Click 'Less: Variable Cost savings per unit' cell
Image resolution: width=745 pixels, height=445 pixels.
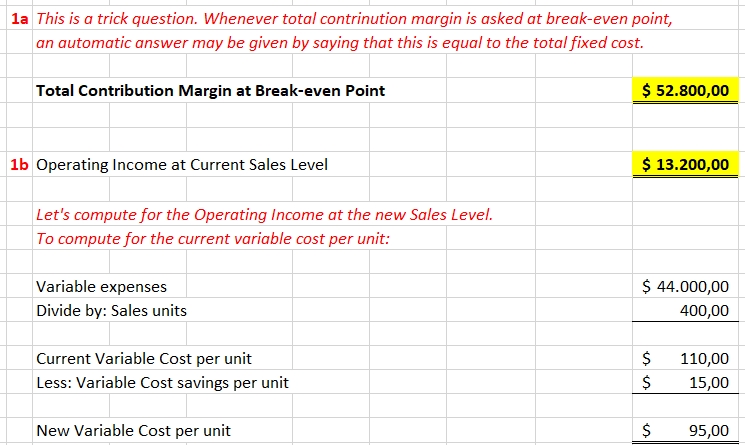pos(162,381)
